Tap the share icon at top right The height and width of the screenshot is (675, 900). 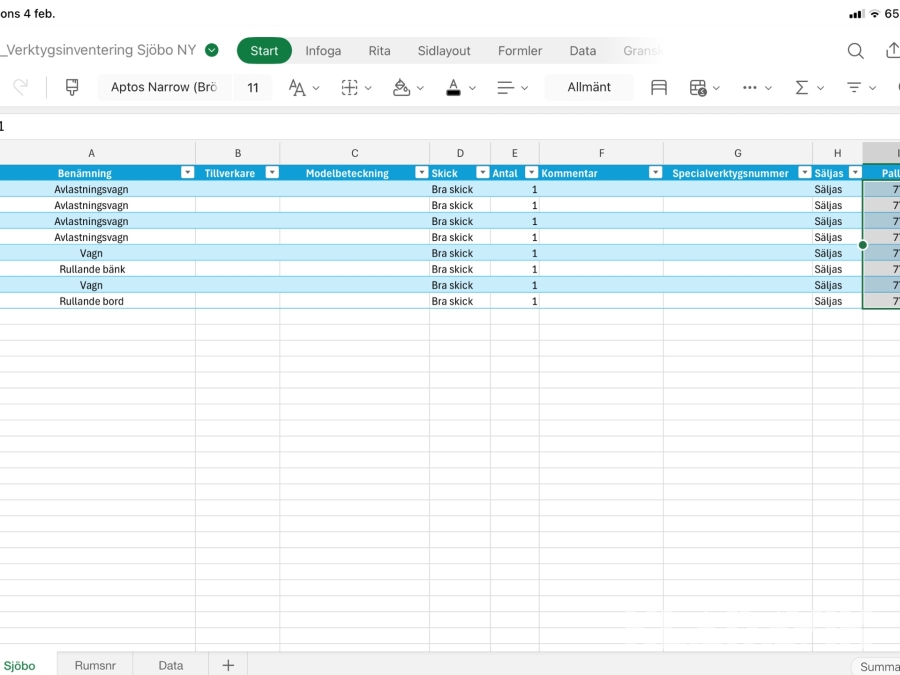tap(892, 51)
